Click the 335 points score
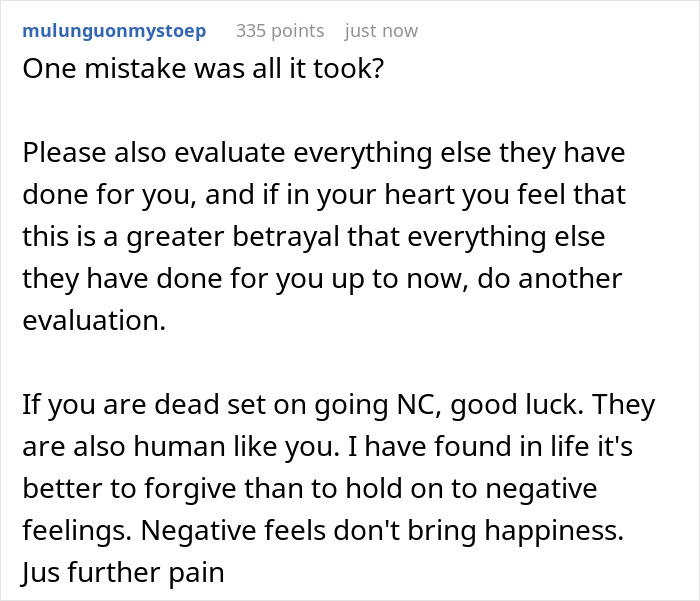700x601 pixels. tap(280, 31)
